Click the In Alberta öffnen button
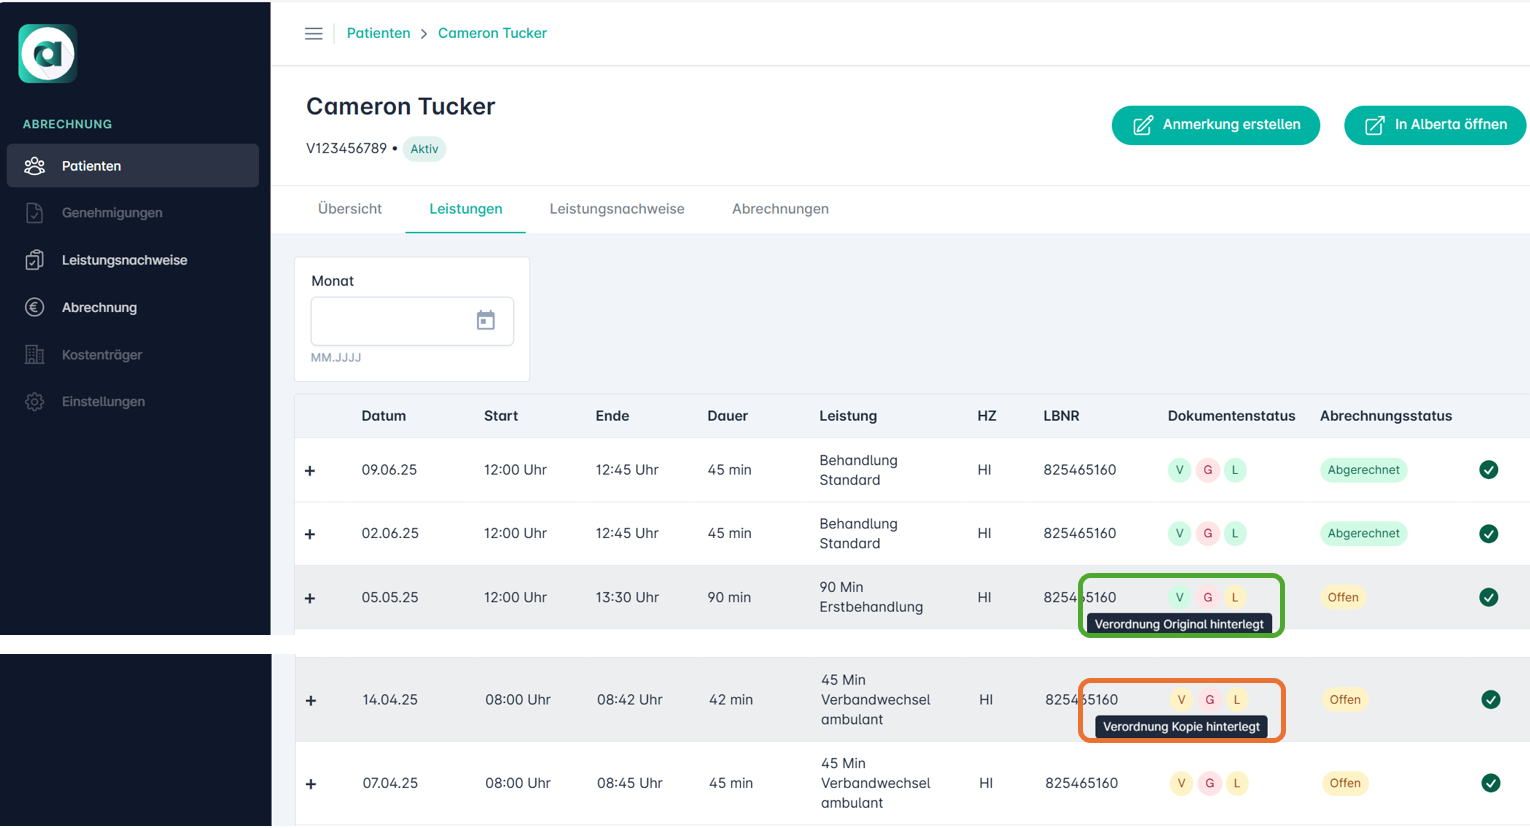The image size is (1530, 828). (x=1434, y=125)
